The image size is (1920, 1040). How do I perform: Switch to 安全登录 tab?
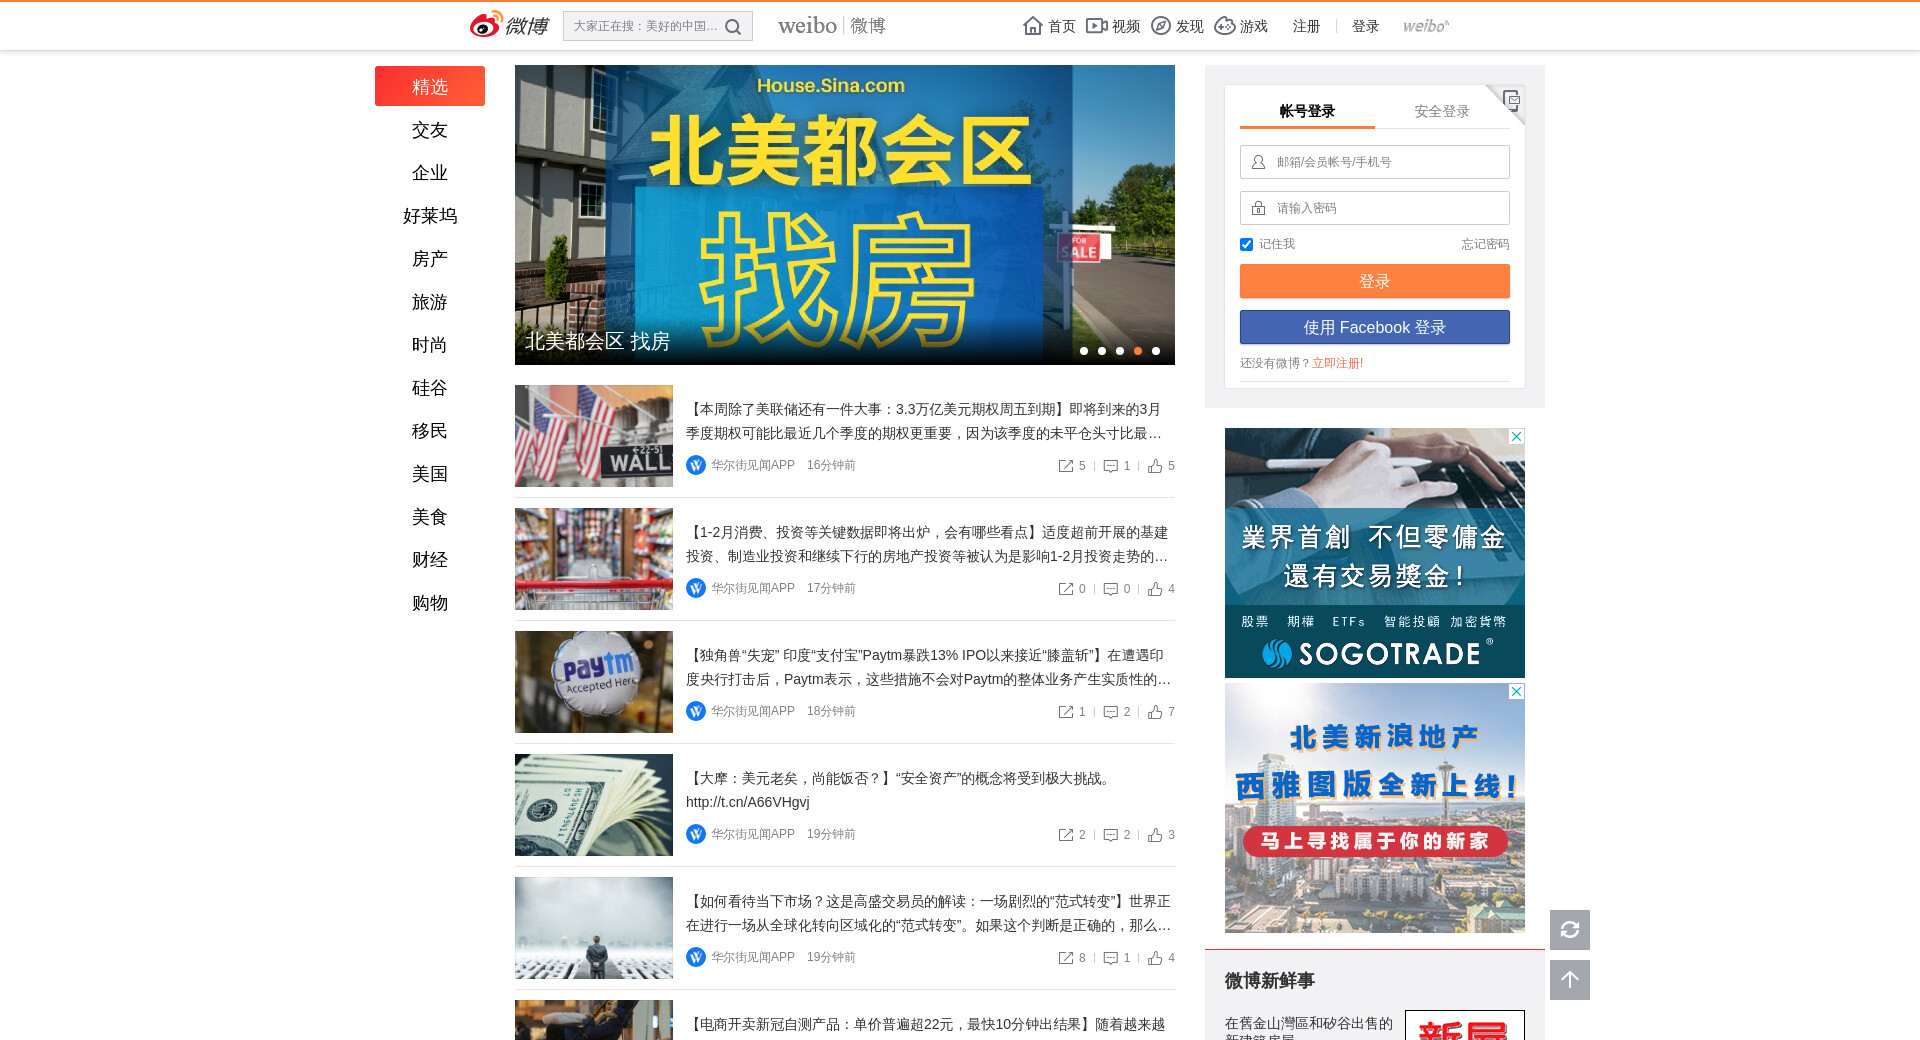1441,111
